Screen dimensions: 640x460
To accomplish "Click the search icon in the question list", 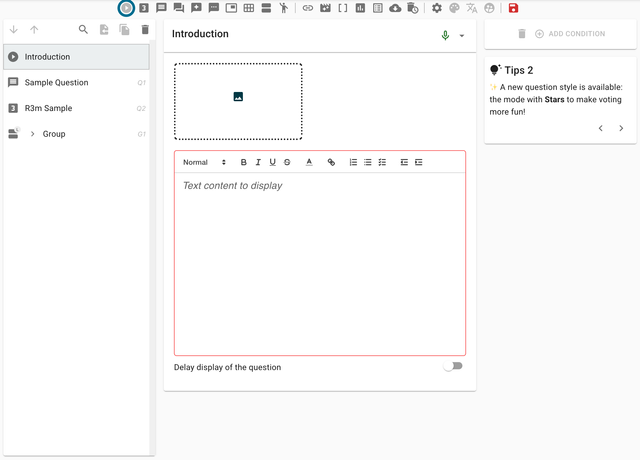I will point(83,30).
